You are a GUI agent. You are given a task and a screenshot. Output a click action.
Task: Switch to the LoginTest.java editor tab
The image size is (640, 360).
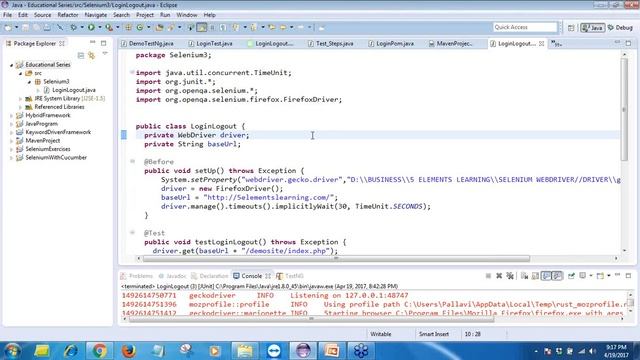(x=211, y=43)
